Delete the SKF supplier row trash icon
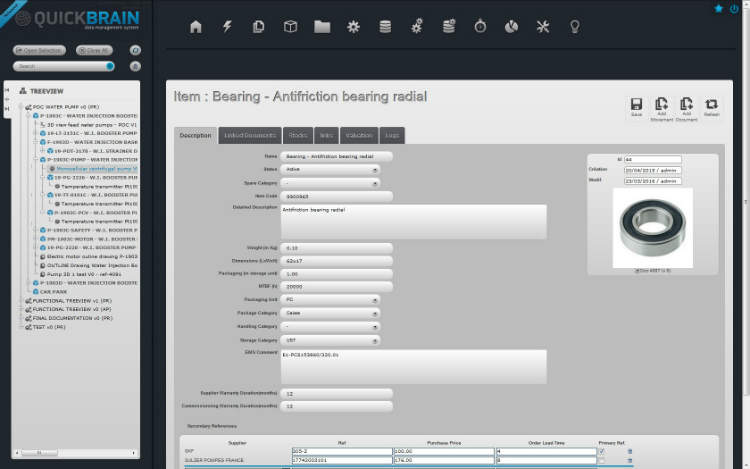Viewport: 750px width, 469px height. pyautogui.click(x=629, y=451)
